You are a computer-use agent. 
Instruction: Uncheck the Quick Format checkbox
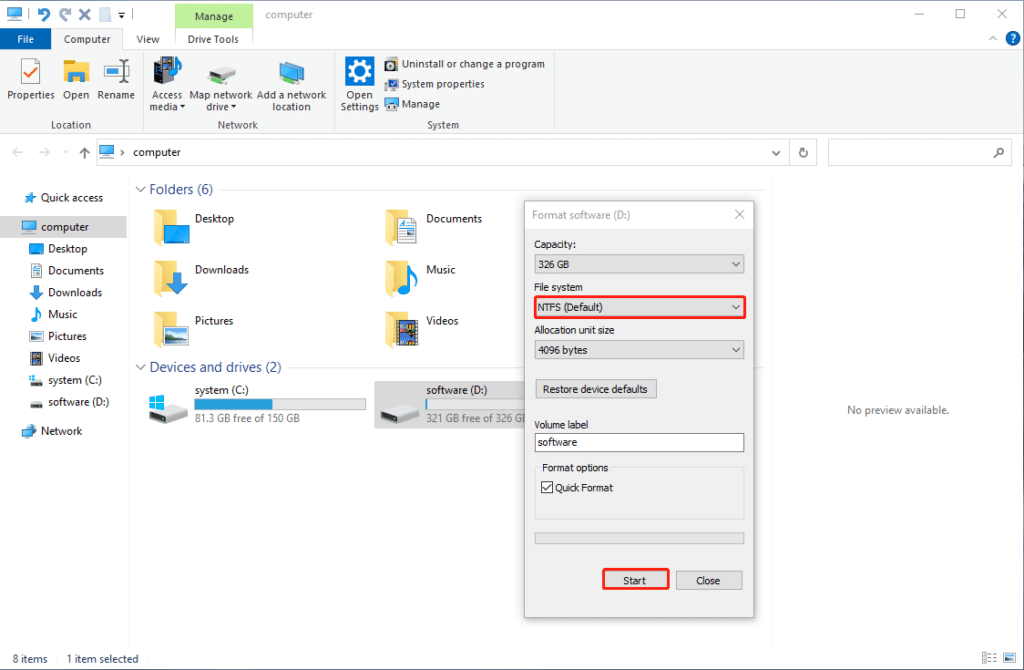(547, 487)
